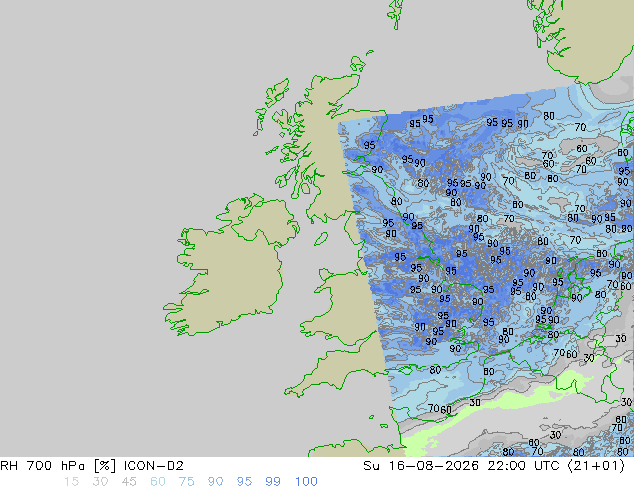This screenshot has width=634, height=490.
Task: Select the 75 value in bottom legend
Action: point(186,482)
